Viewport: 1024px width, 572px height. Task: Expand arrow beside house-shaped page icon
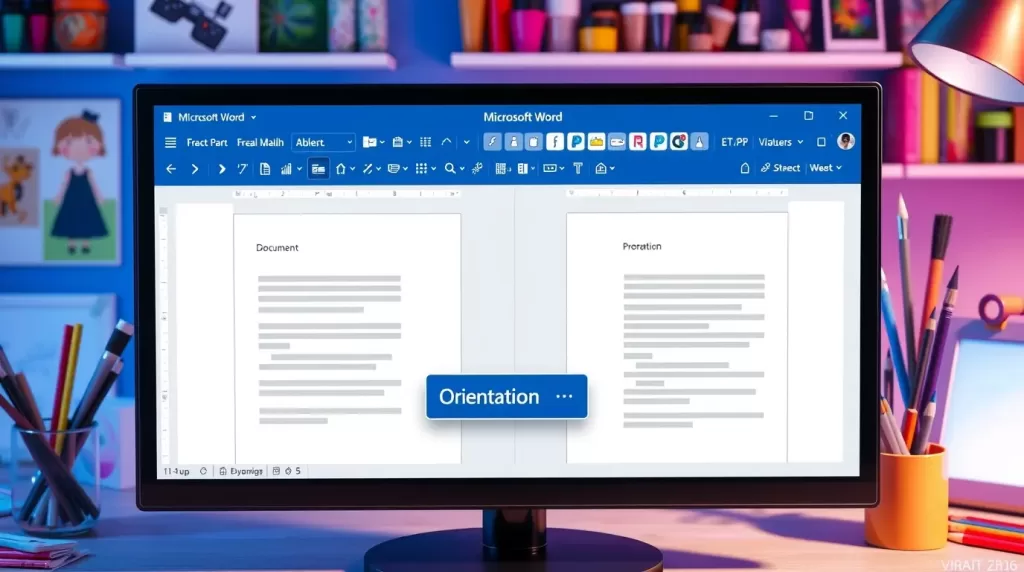(613, 169)
